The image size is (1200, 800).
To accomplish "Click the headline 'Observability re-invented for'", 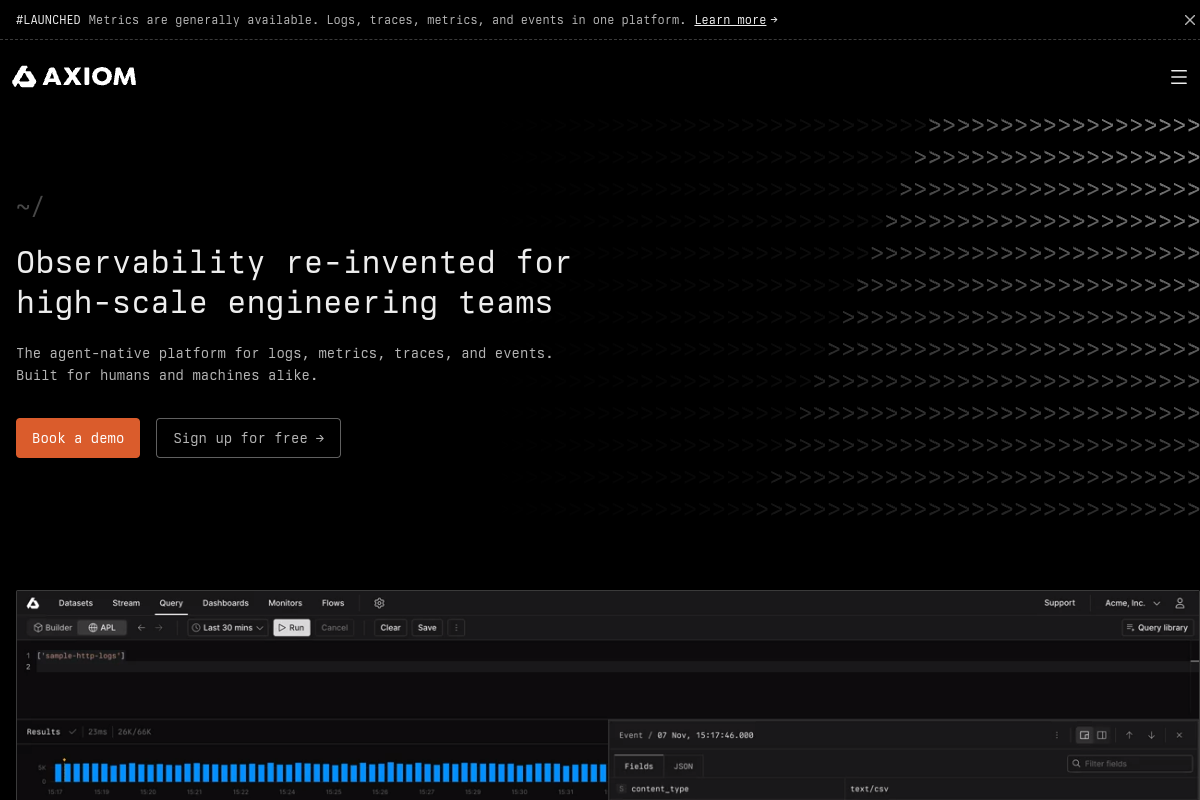I will 294,262.
